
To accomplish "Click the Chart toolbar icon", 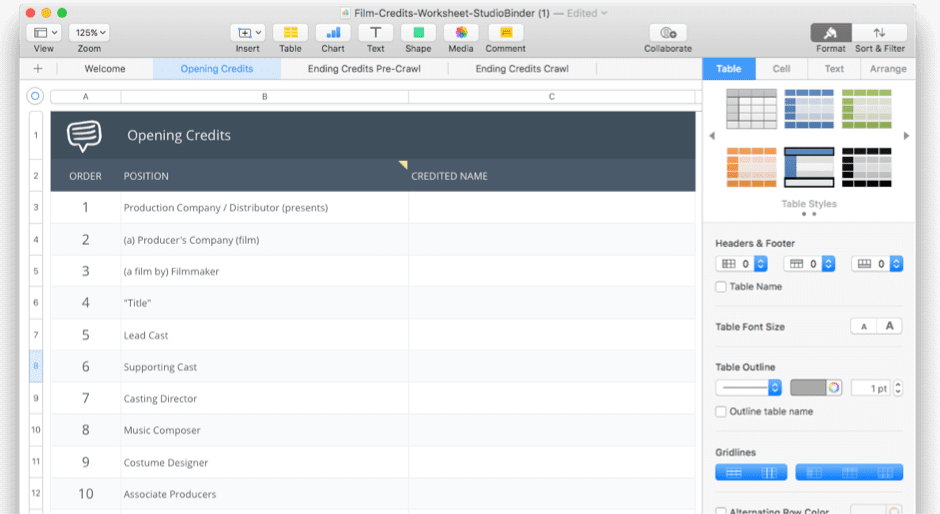I will pyautogui.click(x=333, y=32).
